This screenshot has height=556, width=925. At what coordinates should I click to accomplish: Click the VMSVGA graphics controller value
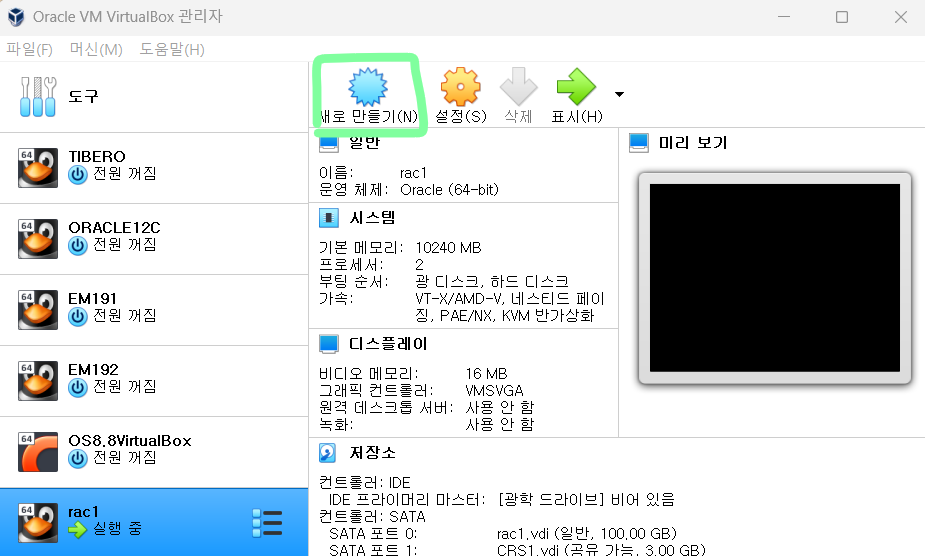pyautogui.click(x=494, y=391)
